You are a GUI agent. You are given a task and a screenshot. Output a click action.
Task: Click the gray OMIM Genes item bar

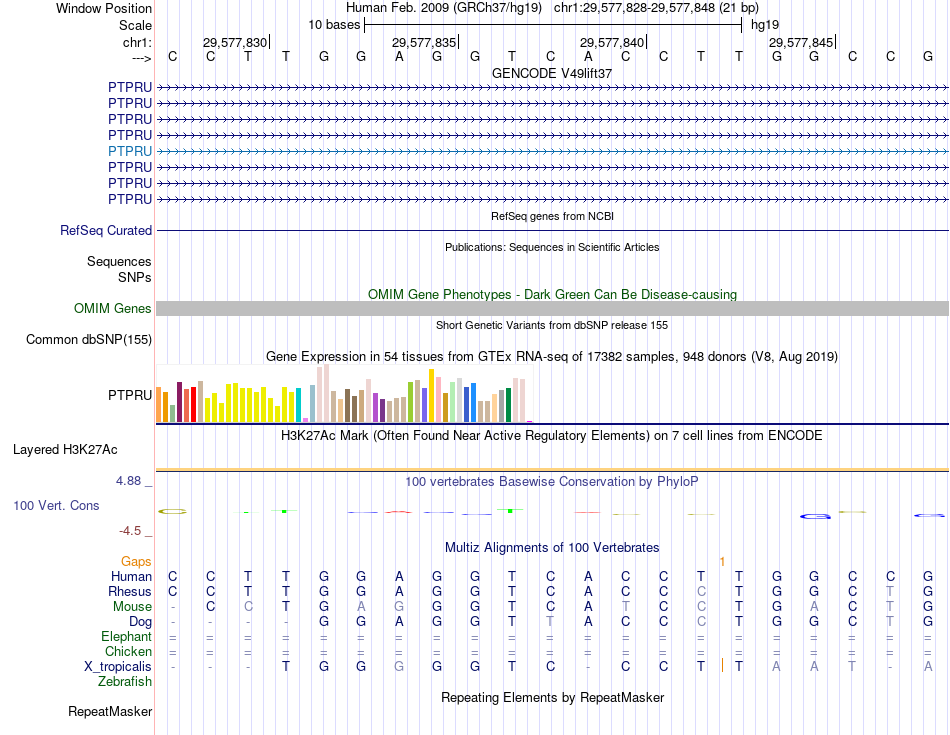click(x=552, y=309)
